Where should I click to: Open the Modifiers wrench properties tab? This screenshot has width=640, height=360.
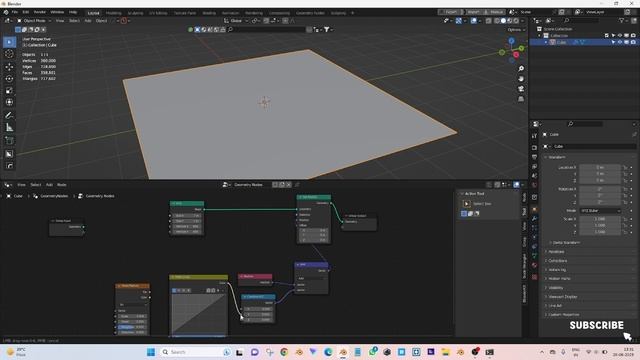point(534,219)
